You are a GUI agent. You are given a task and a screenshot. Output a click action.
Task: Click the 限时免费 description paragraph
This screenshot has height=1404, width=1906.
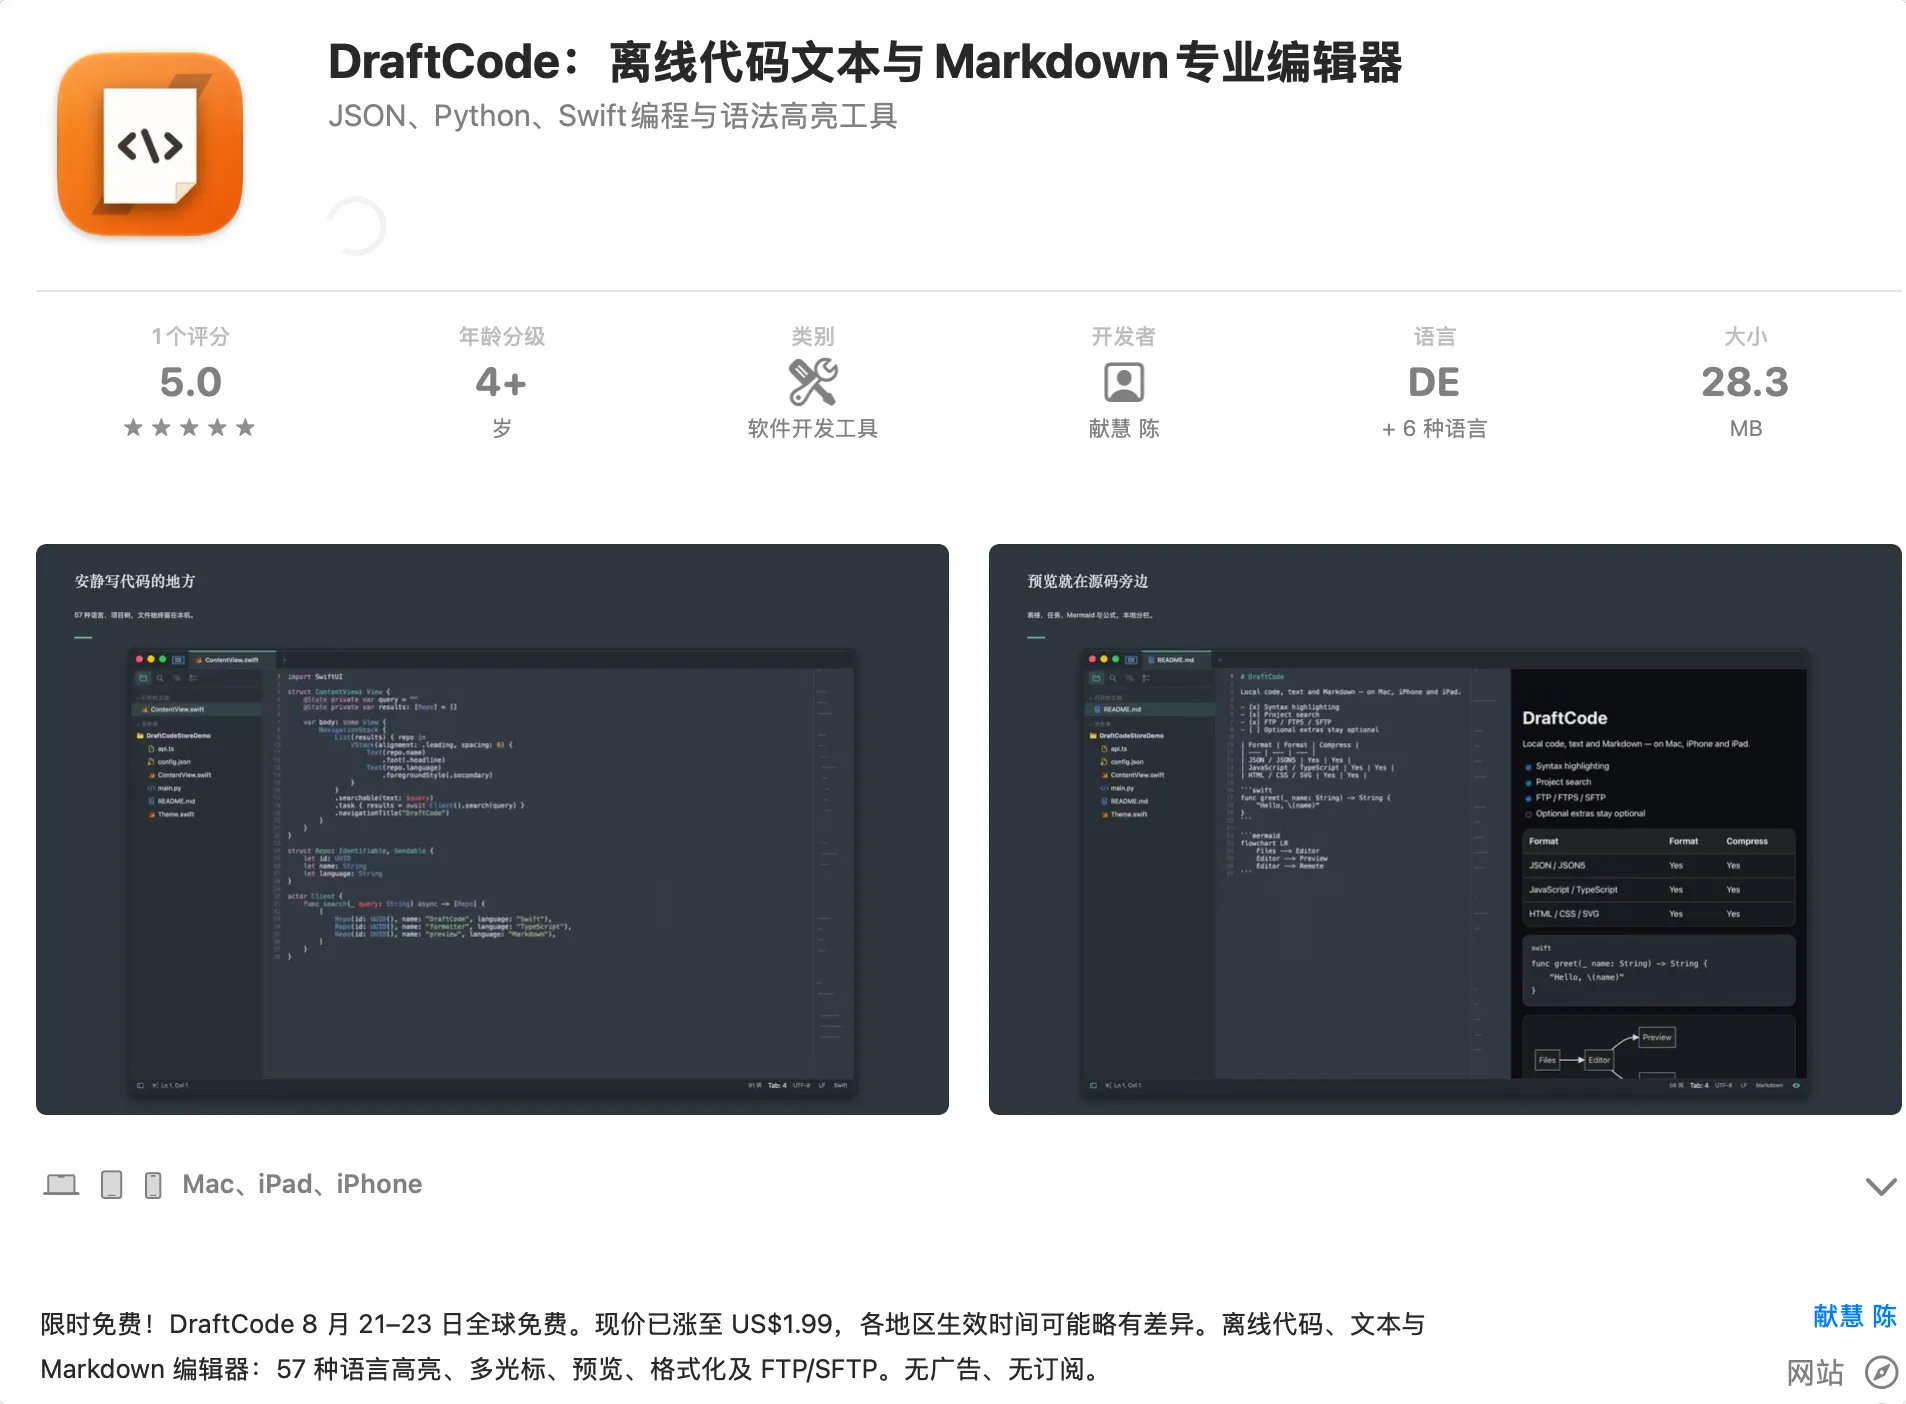(x=732, y=1346)
